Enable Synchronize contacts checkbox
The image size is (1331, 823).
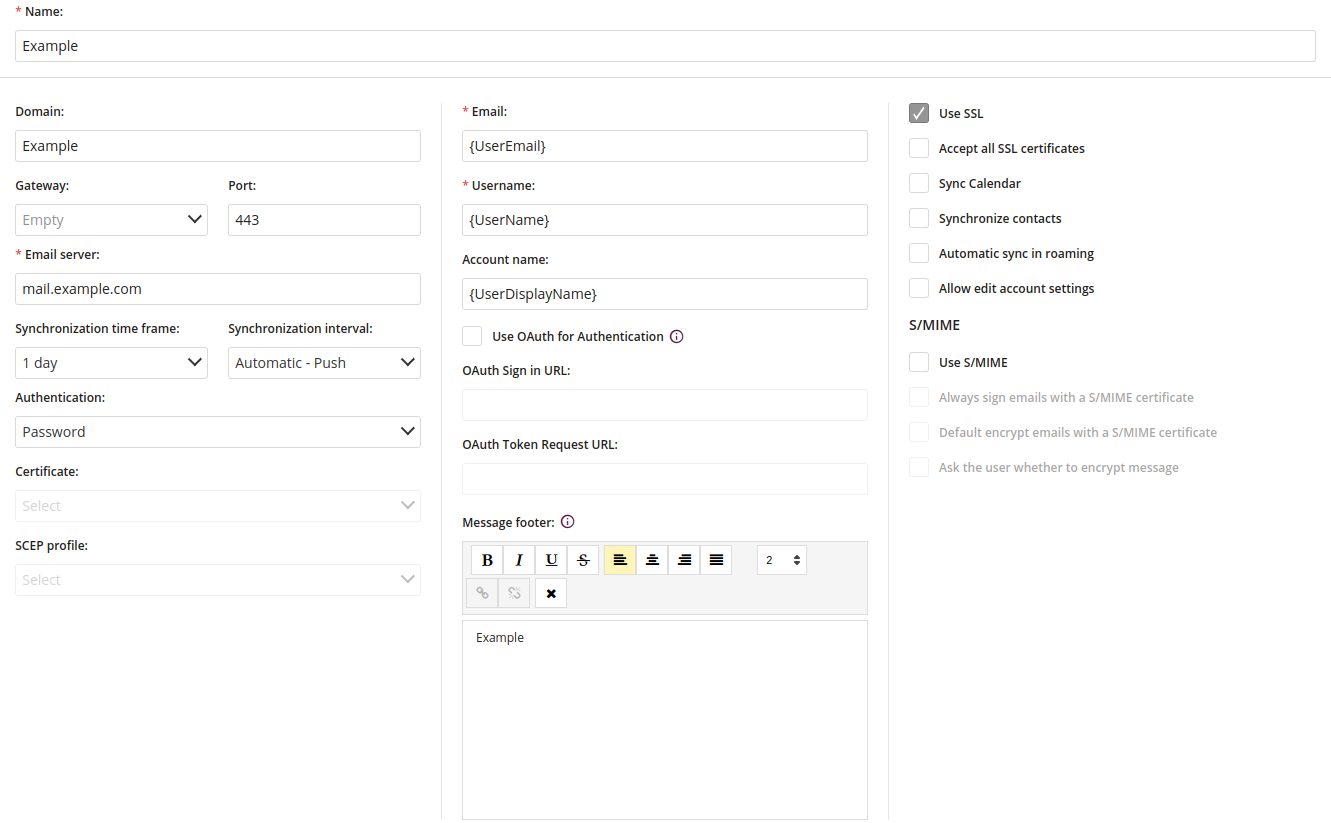point(919,218)
